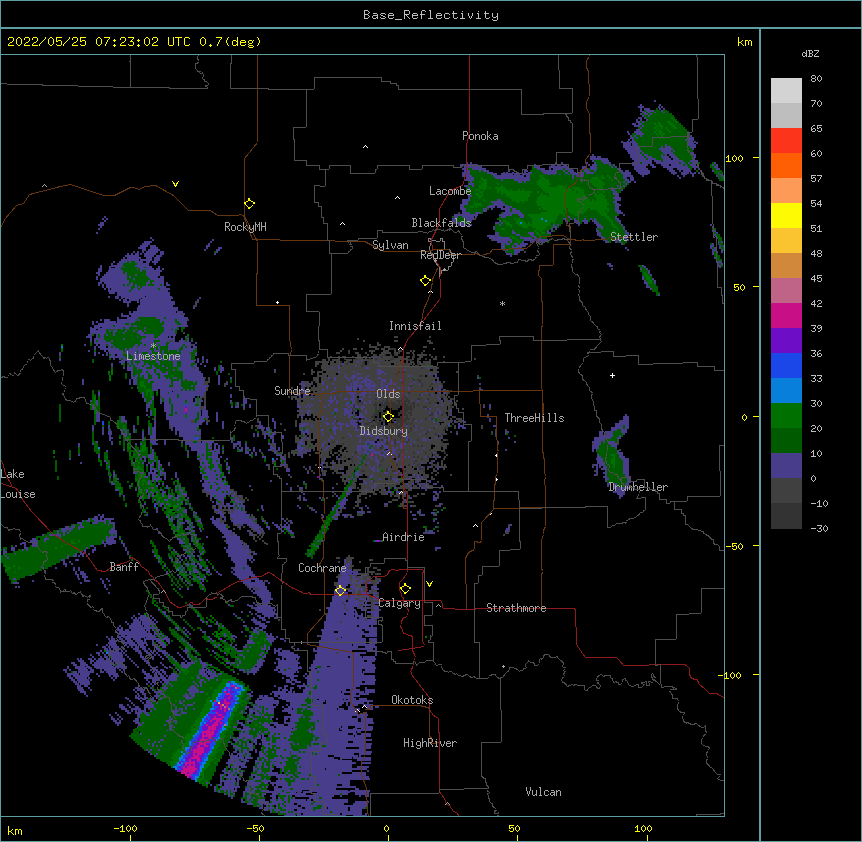Click the Drumheller label

[x=638, y=487]
